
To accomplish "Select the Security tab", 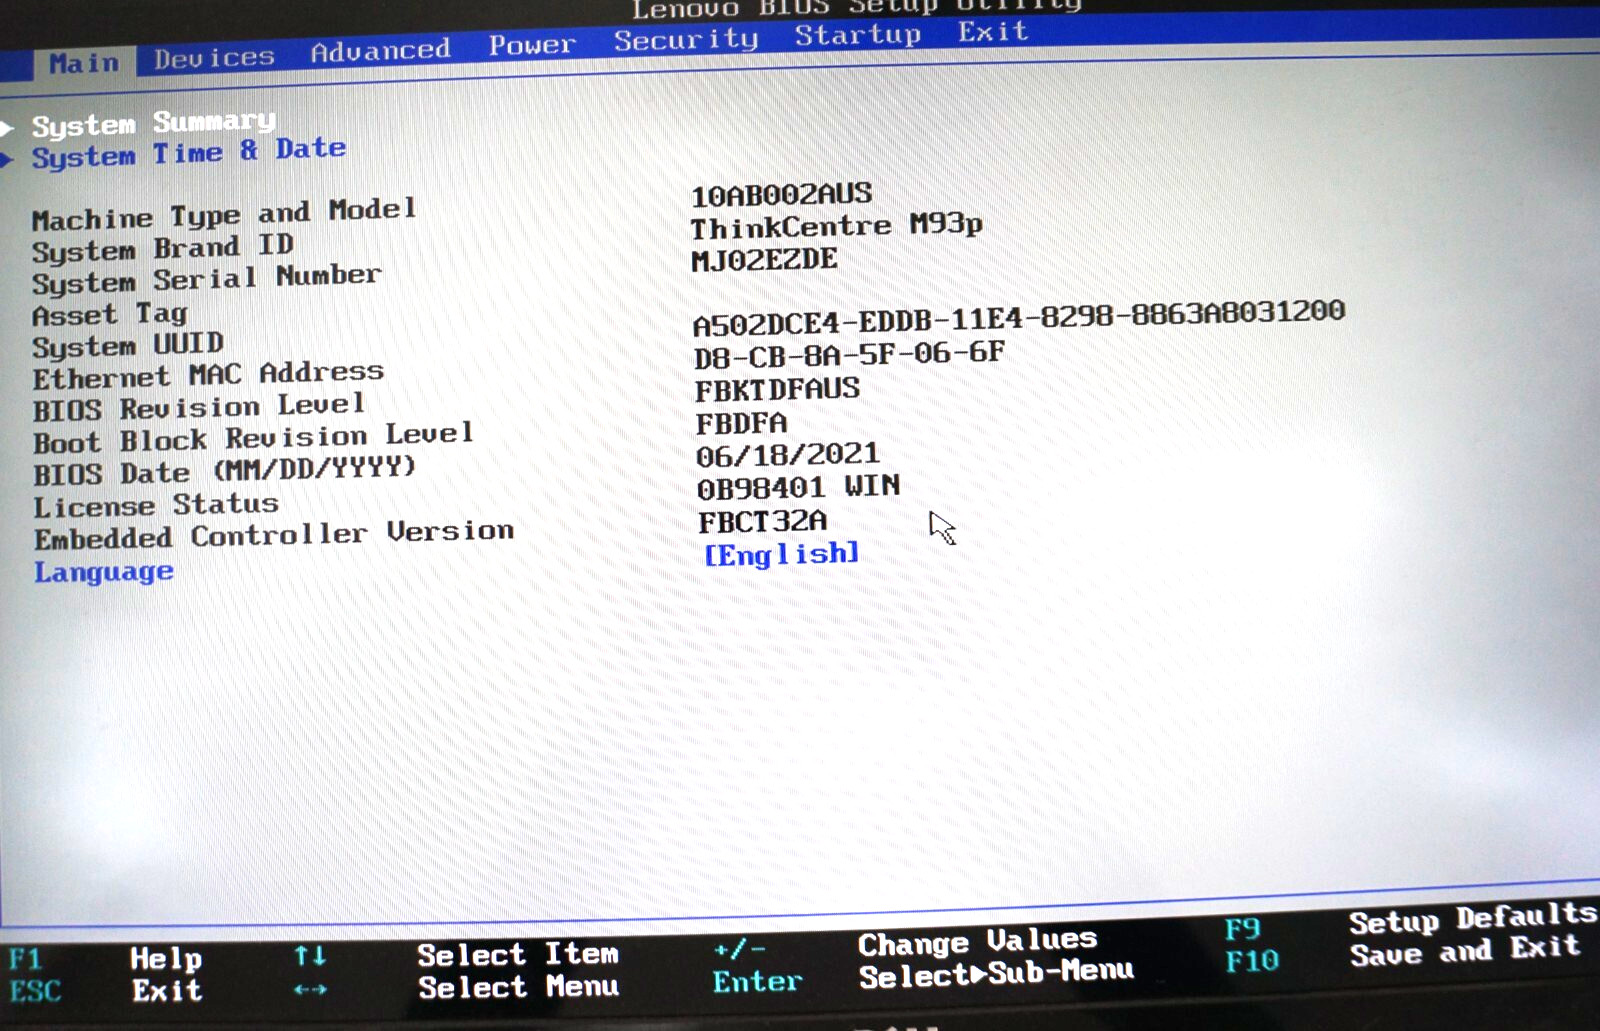I will coord(686,40).
